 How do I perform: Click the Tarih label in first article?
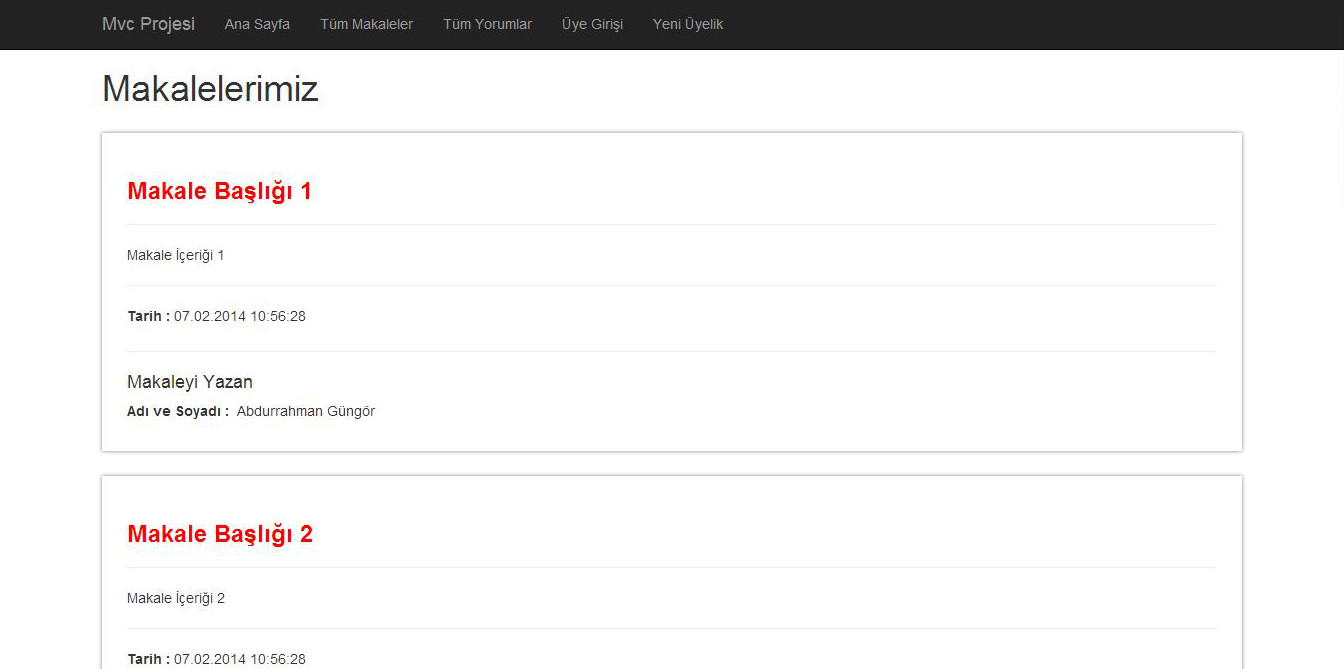pyautogui.click(x=148, y=316)
